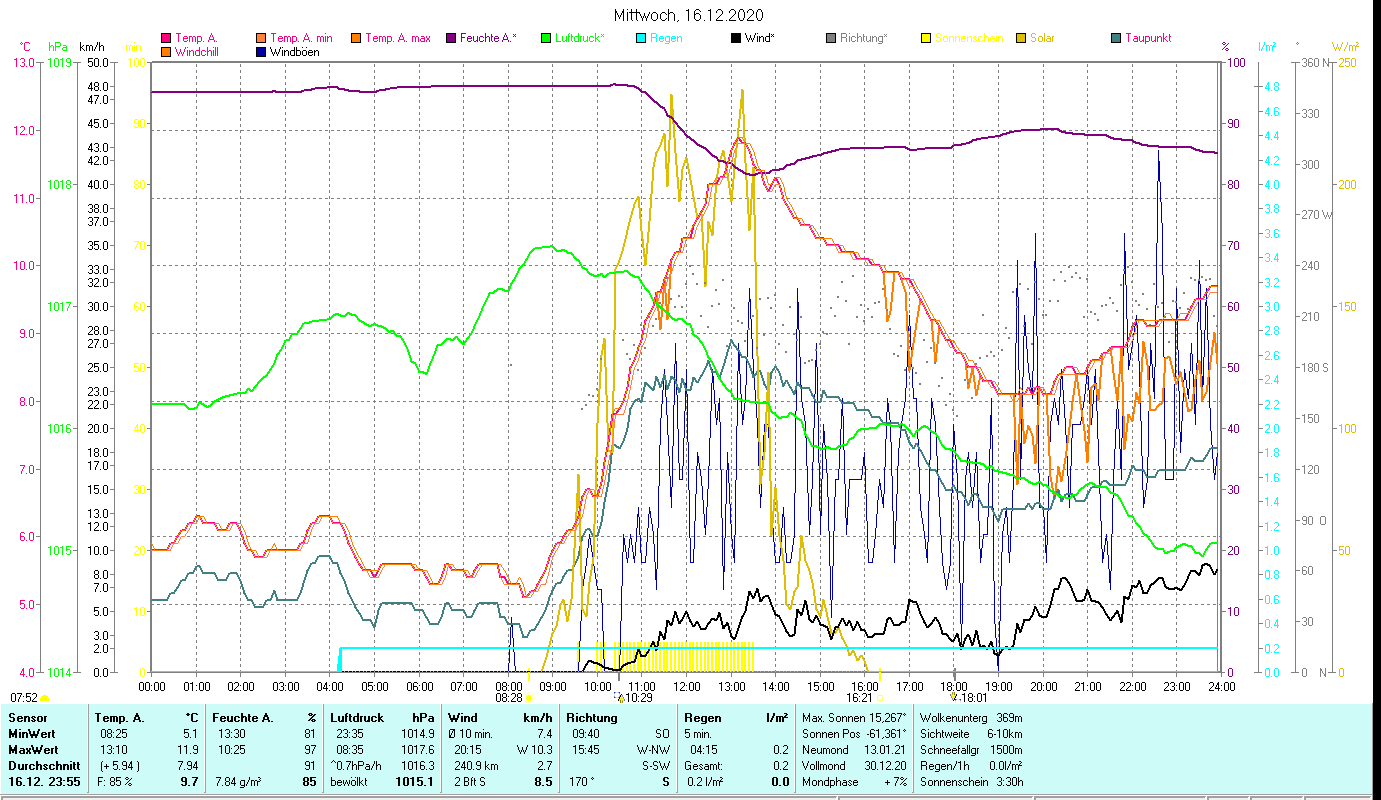Click the Windchill legend label

197,52
